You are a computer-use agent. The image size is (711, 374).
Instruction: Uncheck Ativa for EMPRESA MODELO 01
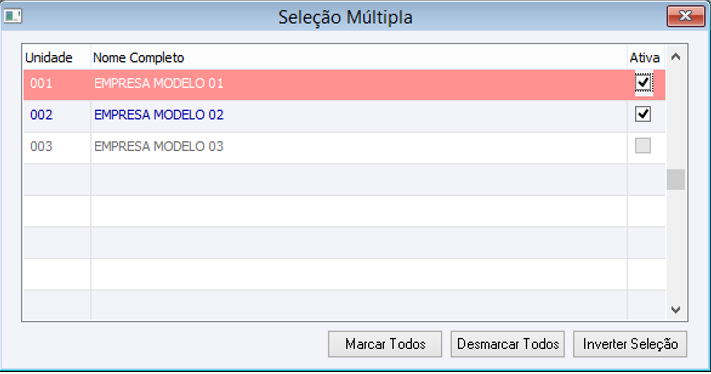[643, 83]
